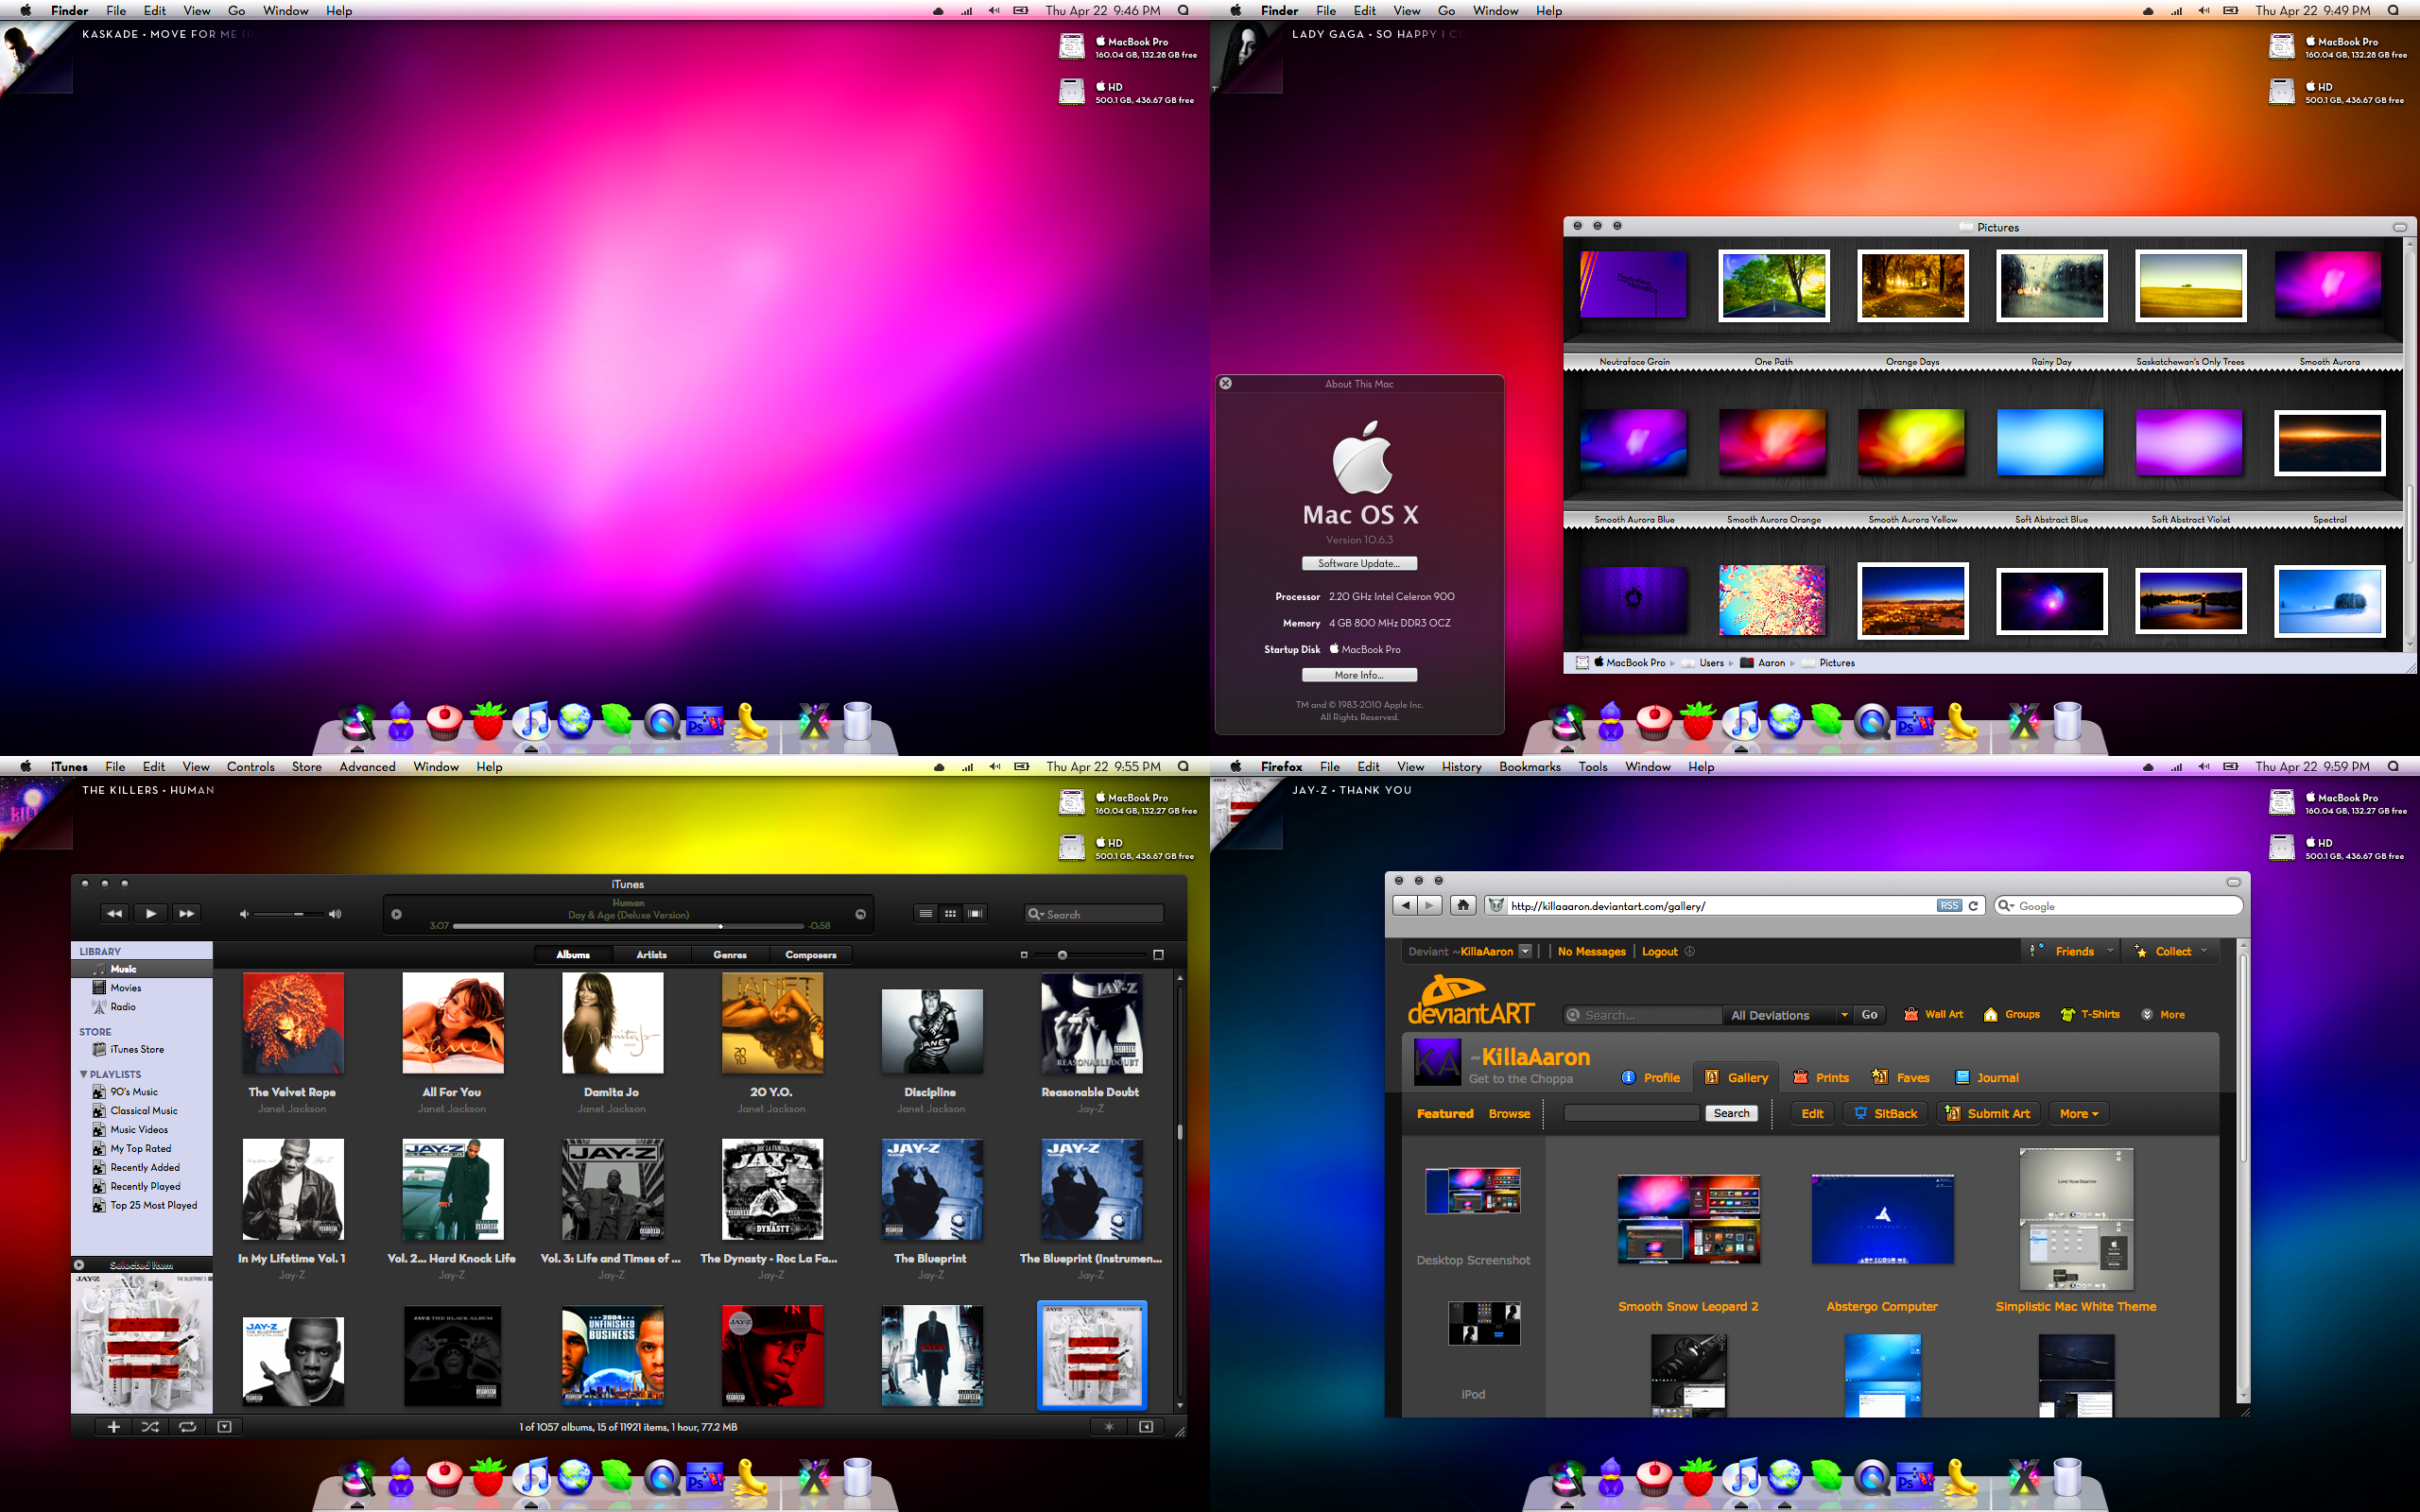2420x1512 pixels.
Task: Show the iTunes sidebar arrow button
Action: [x=1146, y=1427]
